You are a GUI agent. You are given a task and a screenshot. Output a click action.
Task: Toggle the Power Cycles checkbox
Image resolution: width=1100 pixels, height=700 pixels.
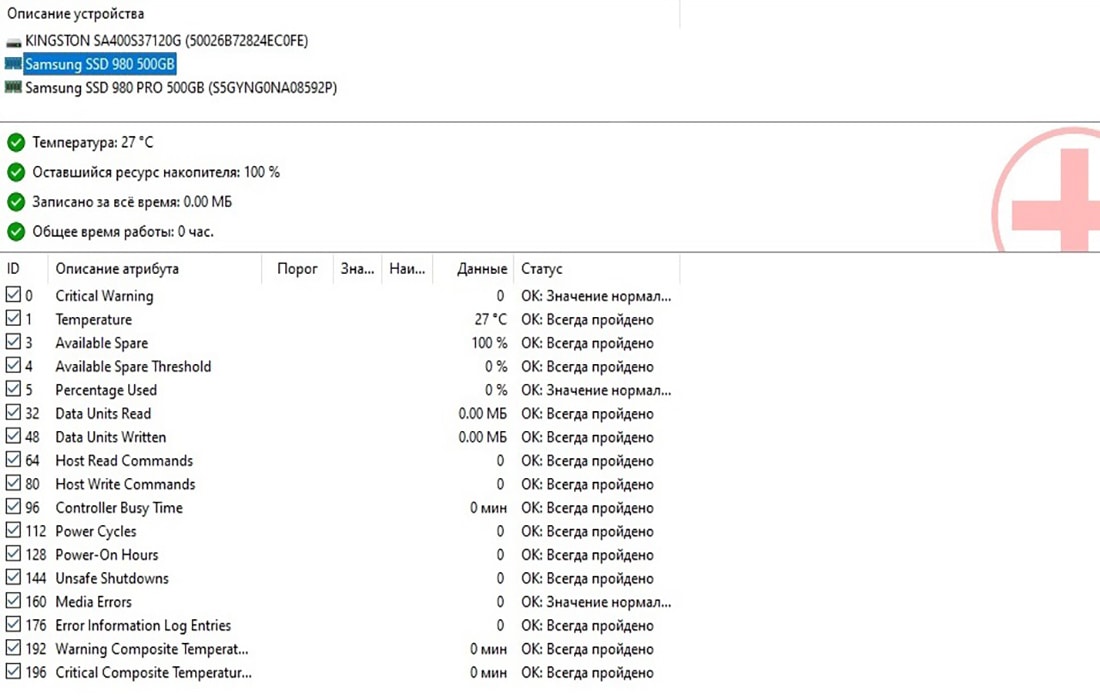[13, 530]
